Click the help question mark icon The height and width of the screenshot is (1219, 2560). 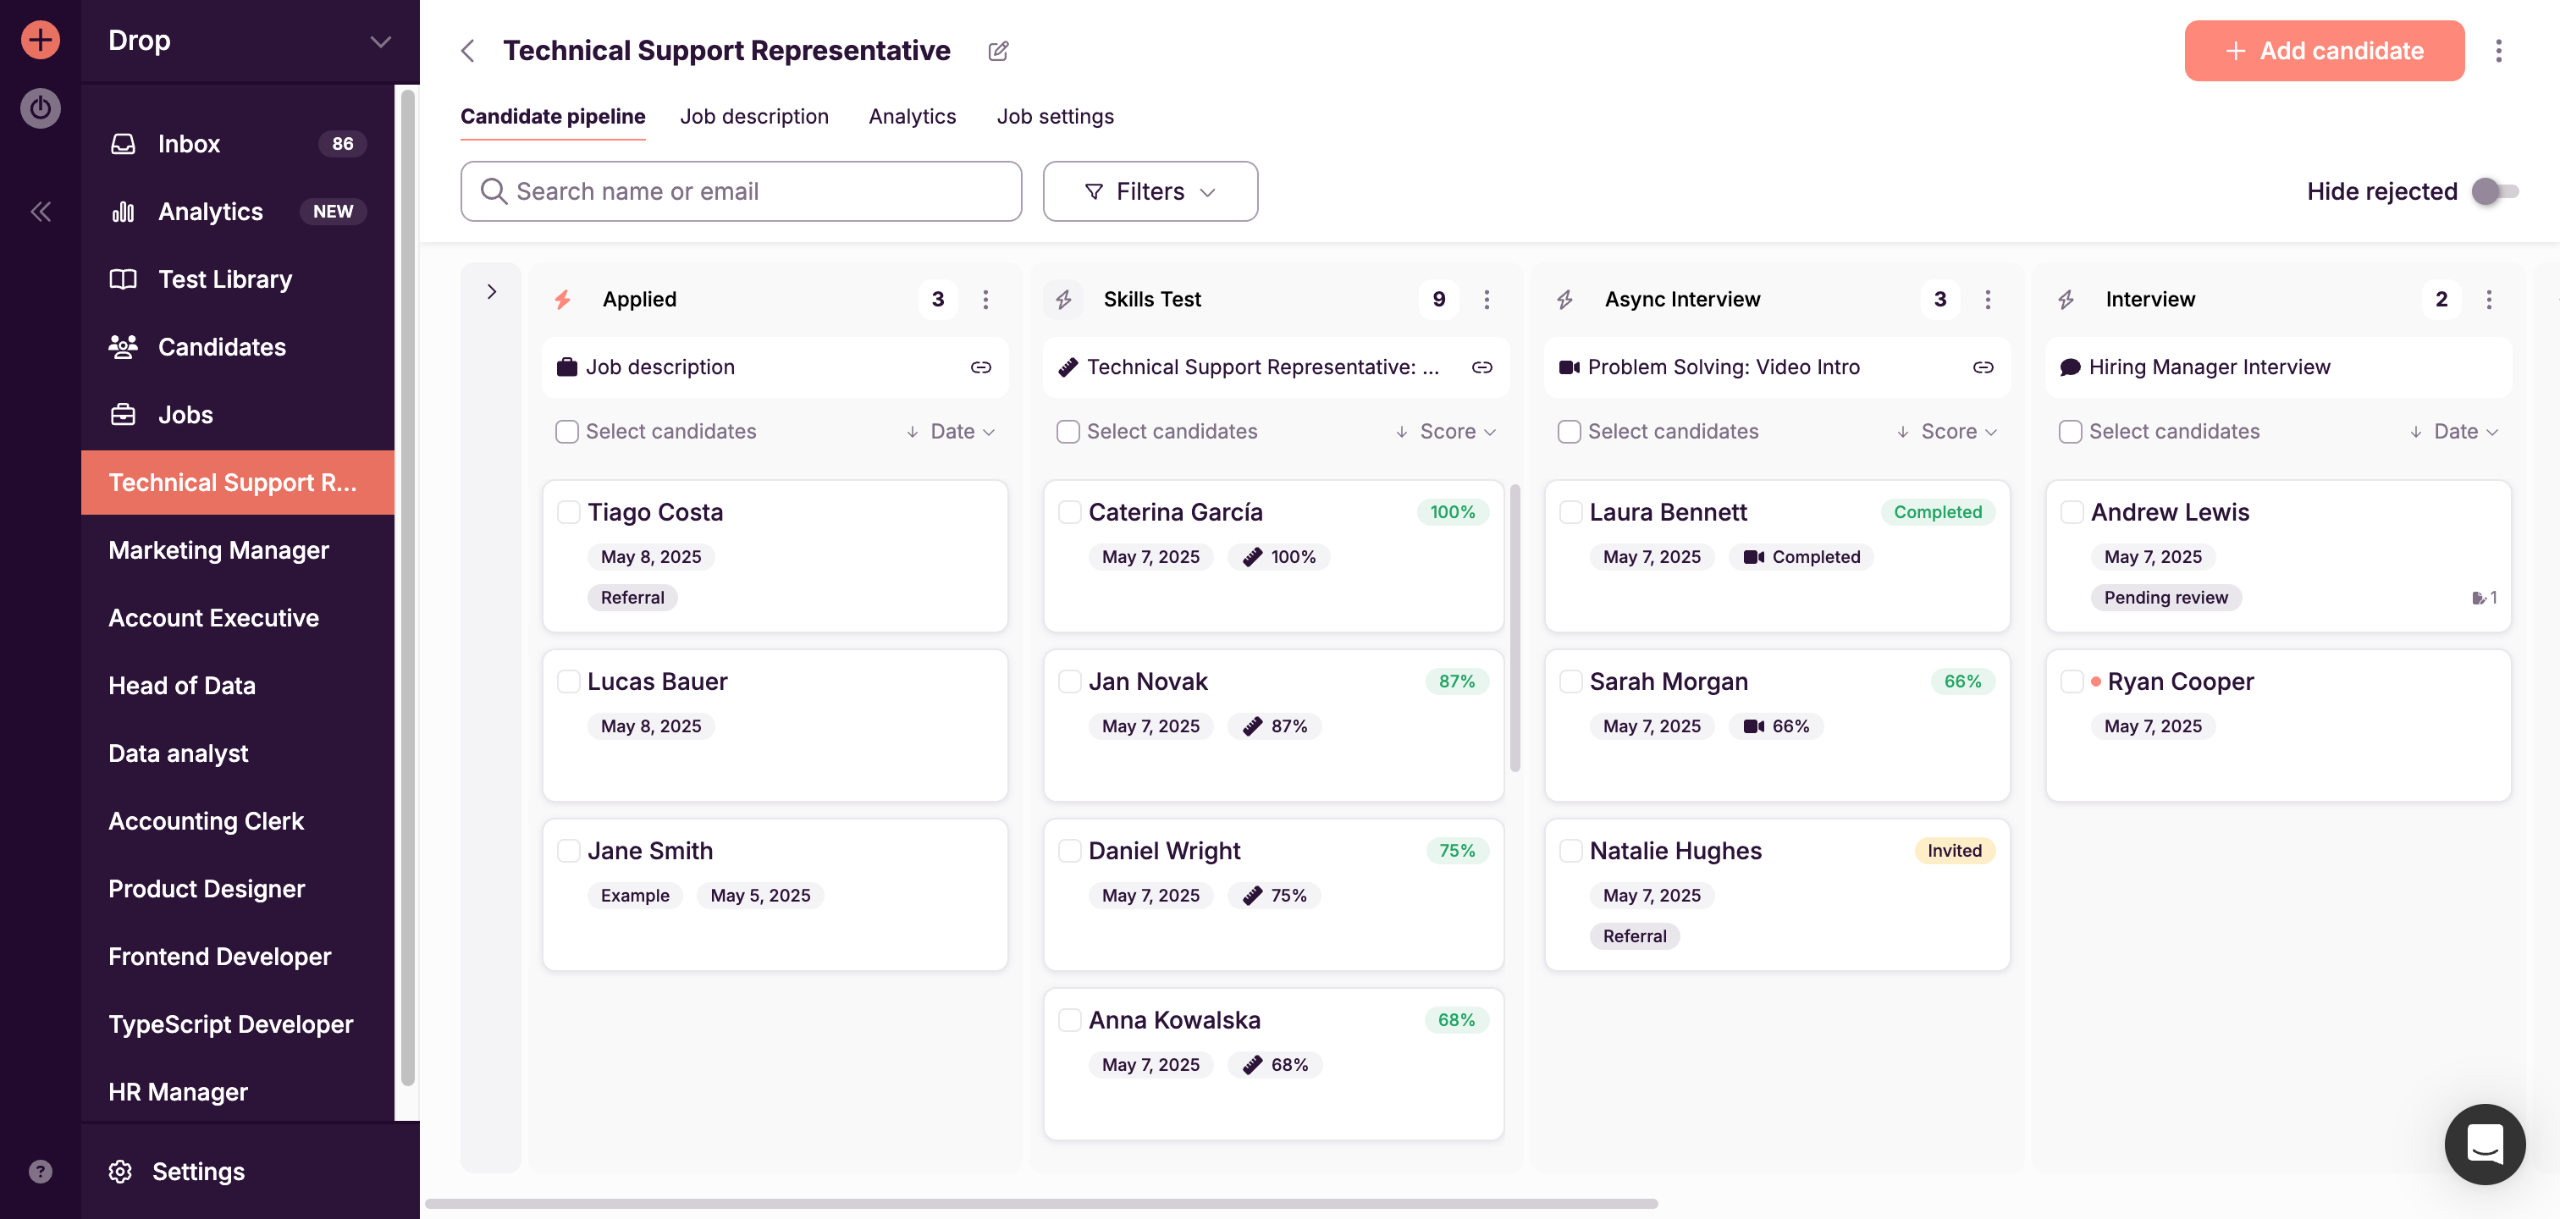[x=40, y=1171]
